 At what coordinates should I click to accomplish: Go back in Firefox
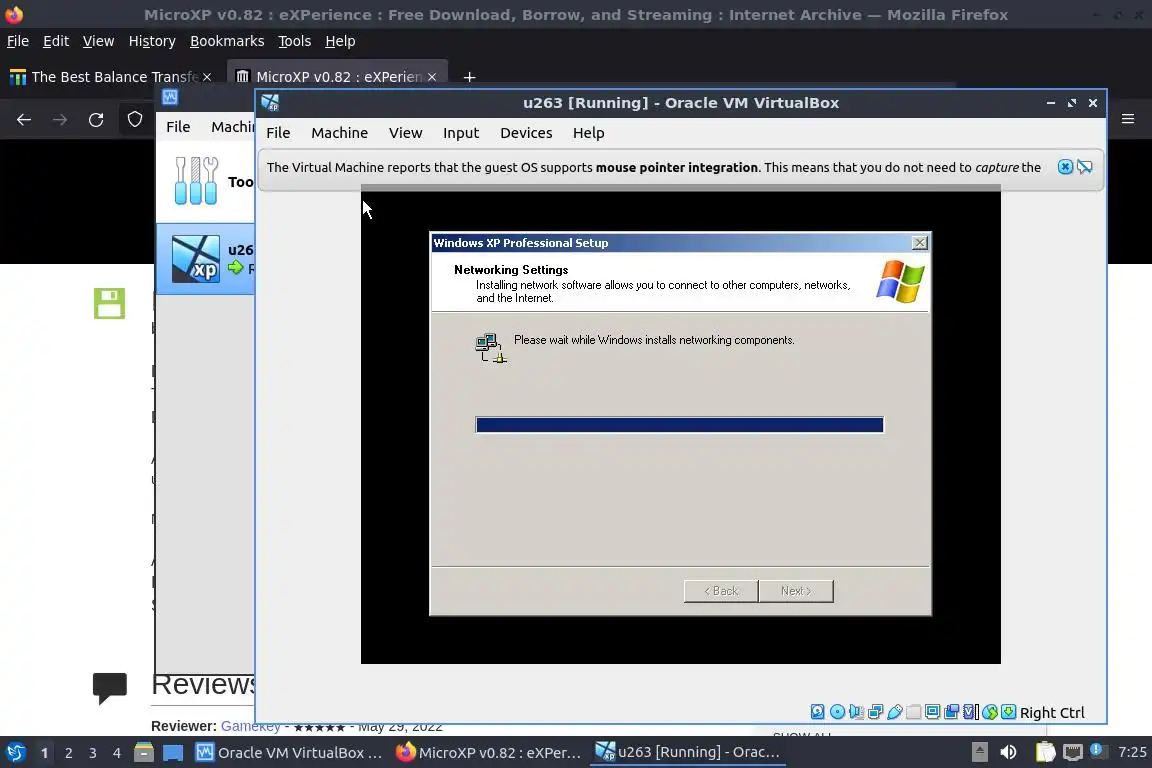[x=24, y=120]
